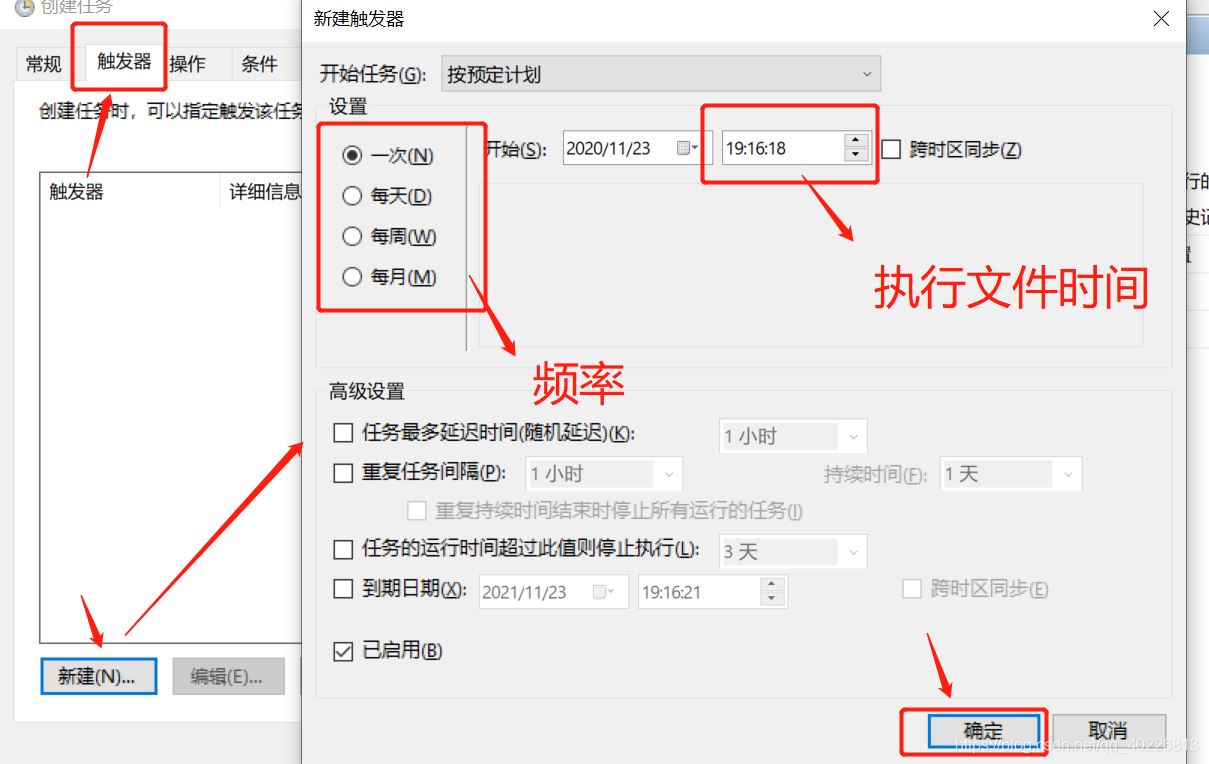Check the 重复任务间隔 checkbox
The width and height of the screenshot is (1209, 764).
click(344, 473)
